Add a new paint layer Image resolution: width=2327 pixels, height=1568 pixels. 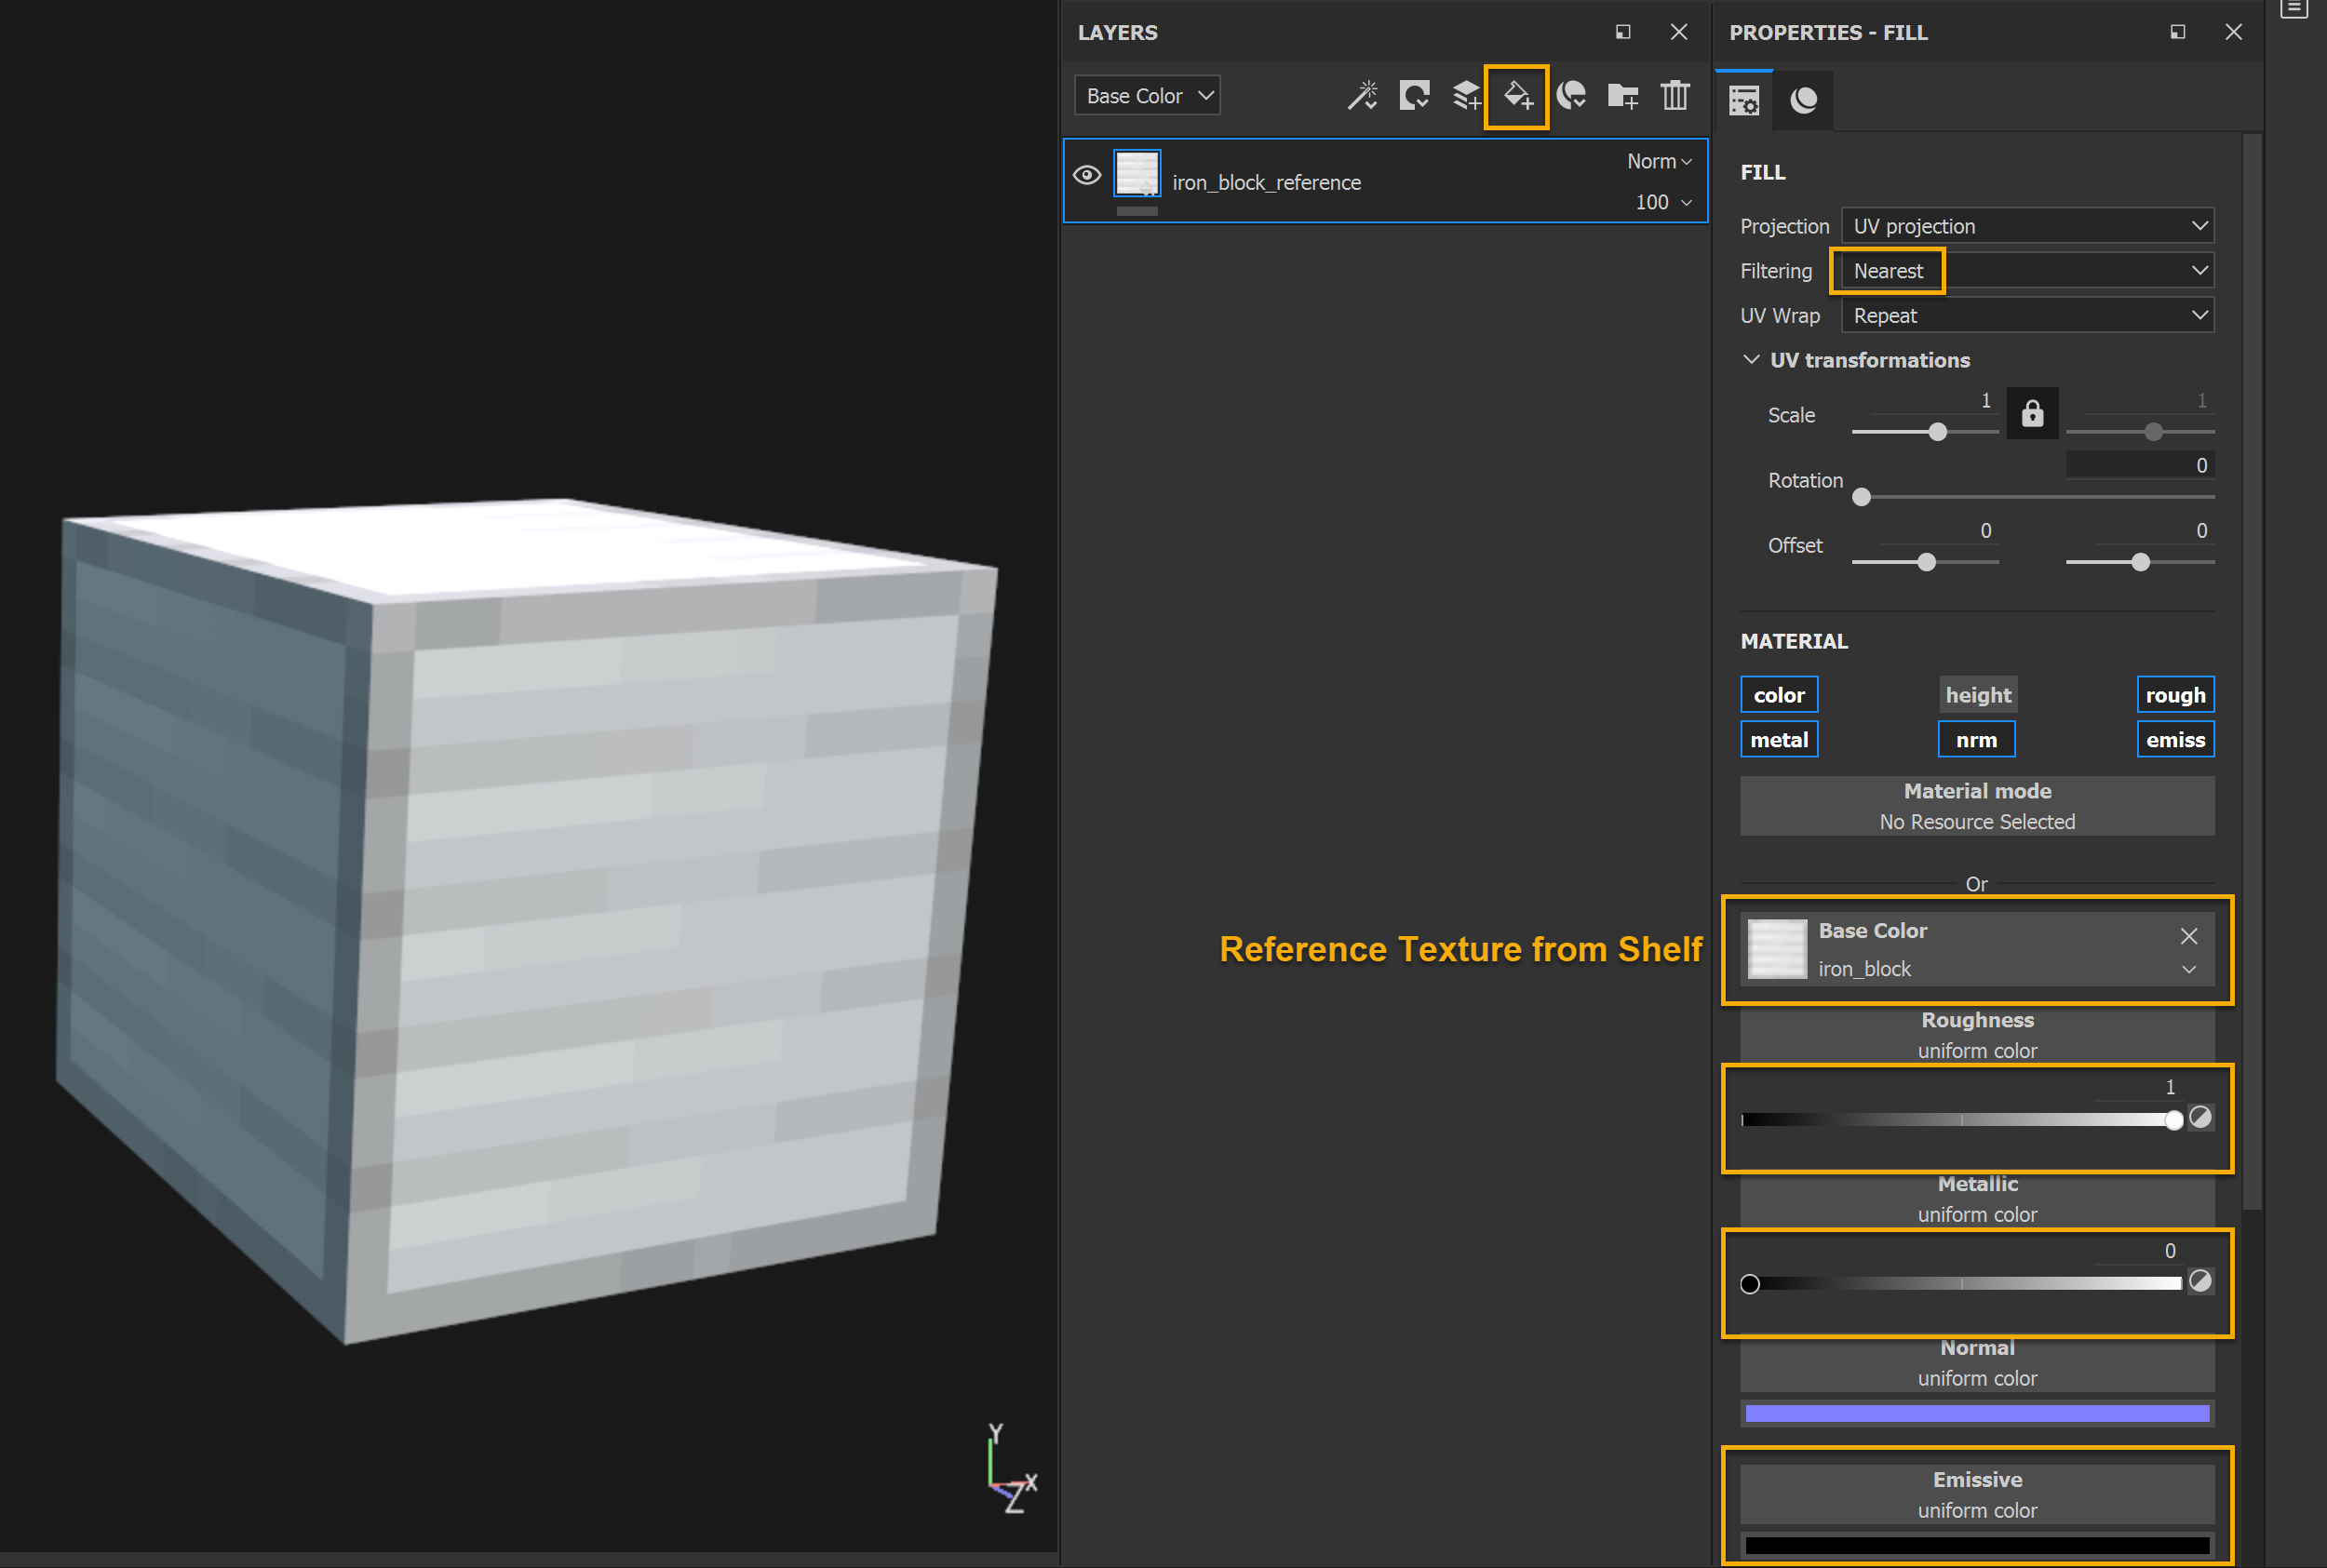tap(1466, 96)
